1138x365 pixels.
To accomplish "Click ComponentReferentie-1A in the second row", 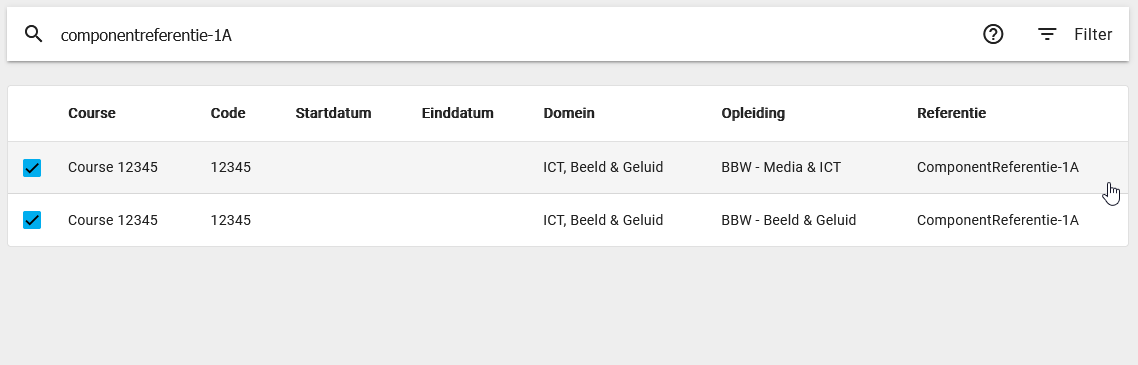I will pyautogui.click(x=998, y=220).
